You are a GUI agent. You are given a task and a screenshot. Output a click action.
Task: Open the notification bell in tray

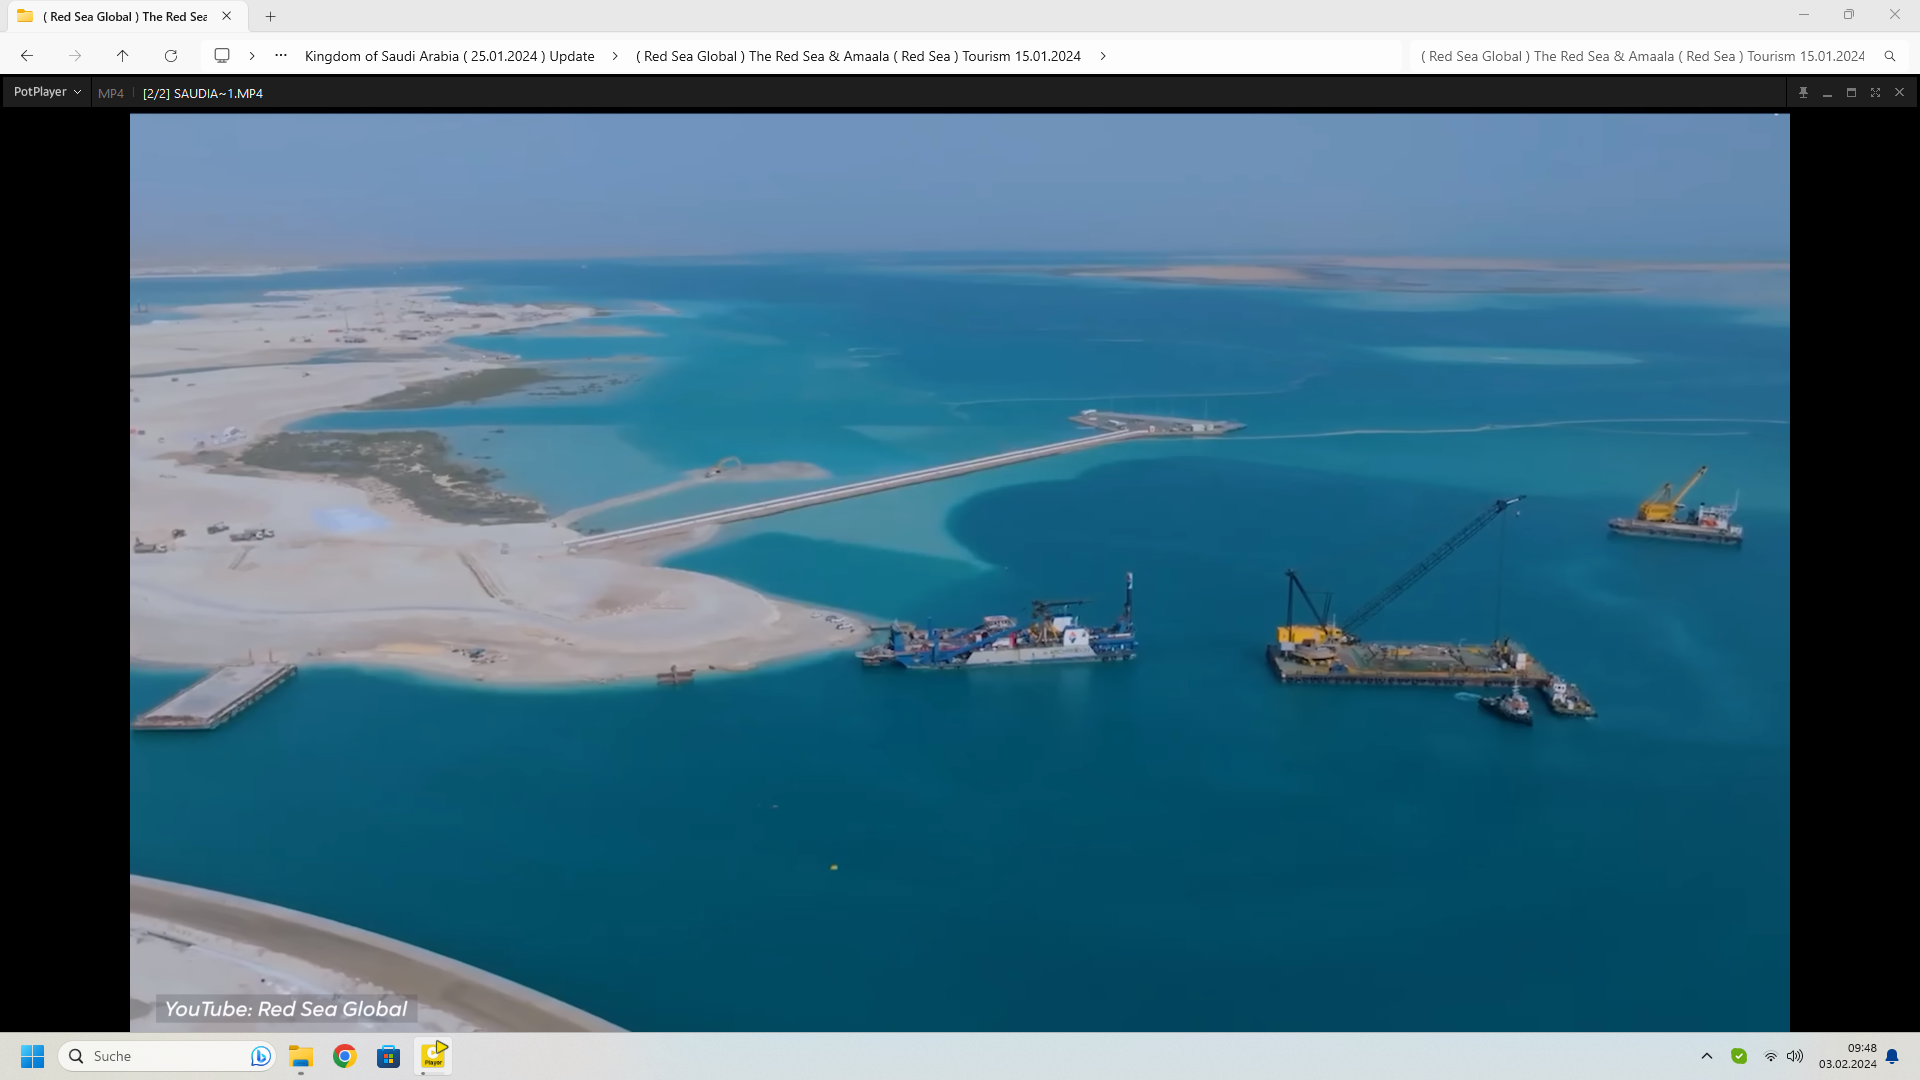point(1892,1056)
